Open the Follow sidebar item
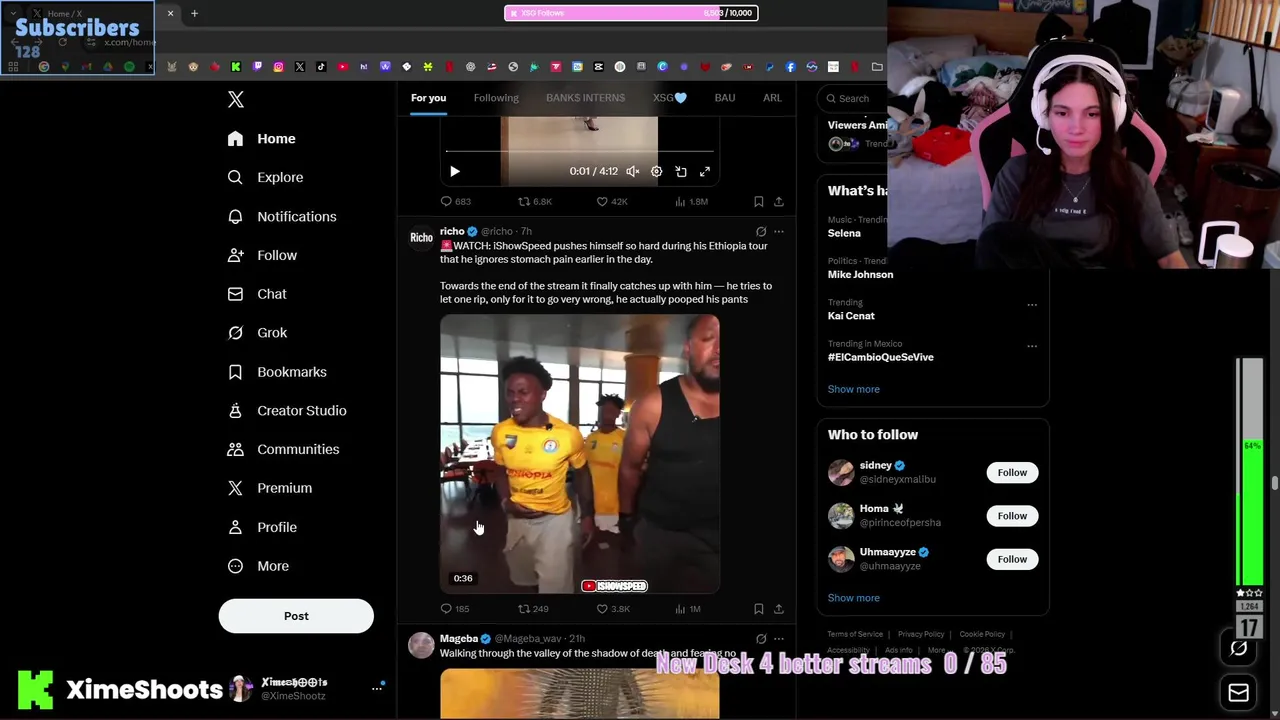Viewport: 1280px width, 720px height. click(262, 255)
